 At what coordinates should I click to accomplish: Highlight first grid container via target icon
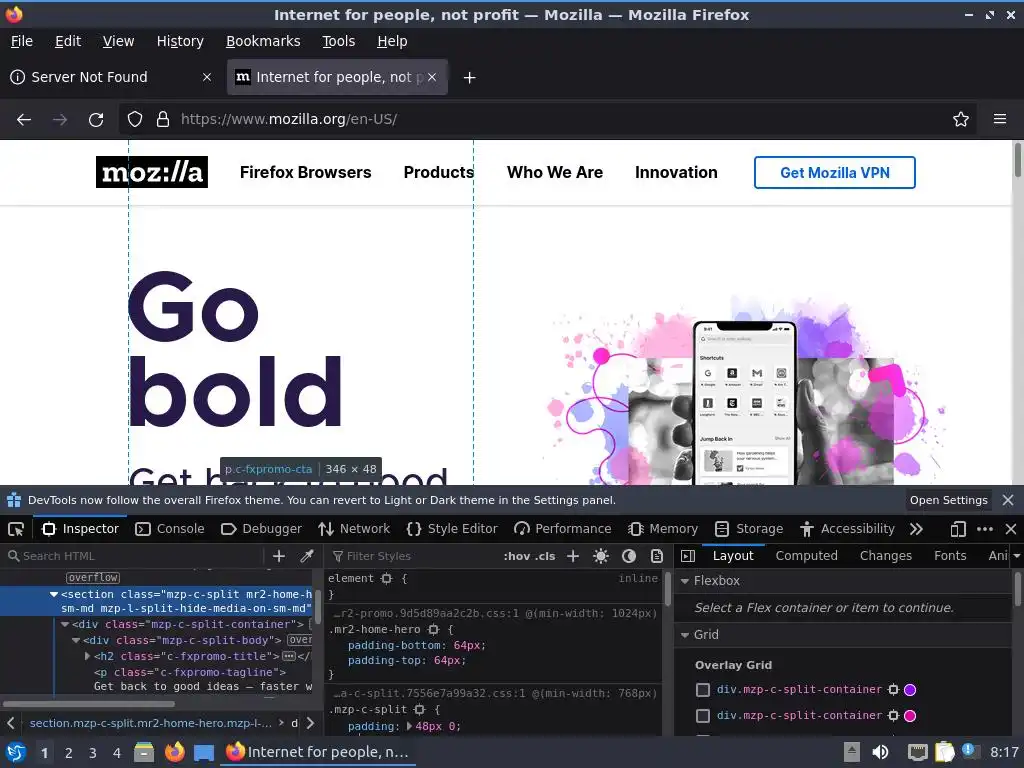pyautogui.click(x=893, y=690)
